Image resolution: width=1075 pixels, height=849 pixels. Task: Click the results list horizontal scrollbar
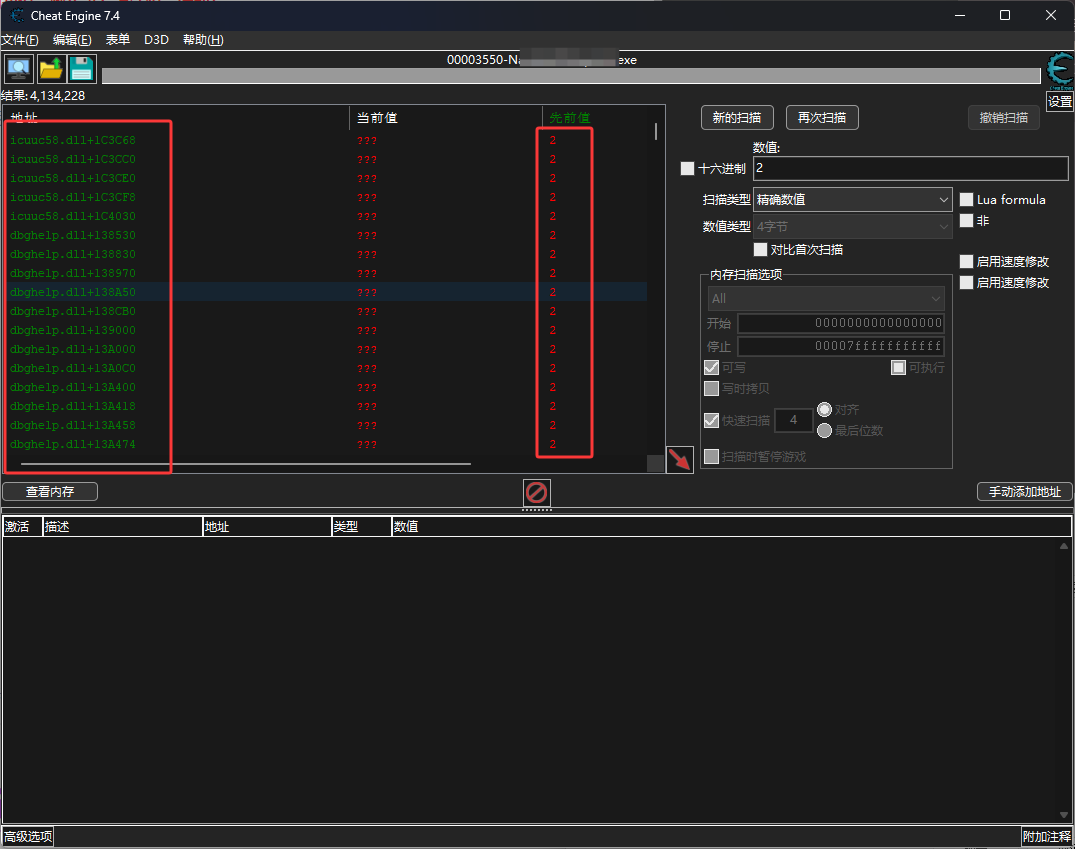[x=245, y=464]
